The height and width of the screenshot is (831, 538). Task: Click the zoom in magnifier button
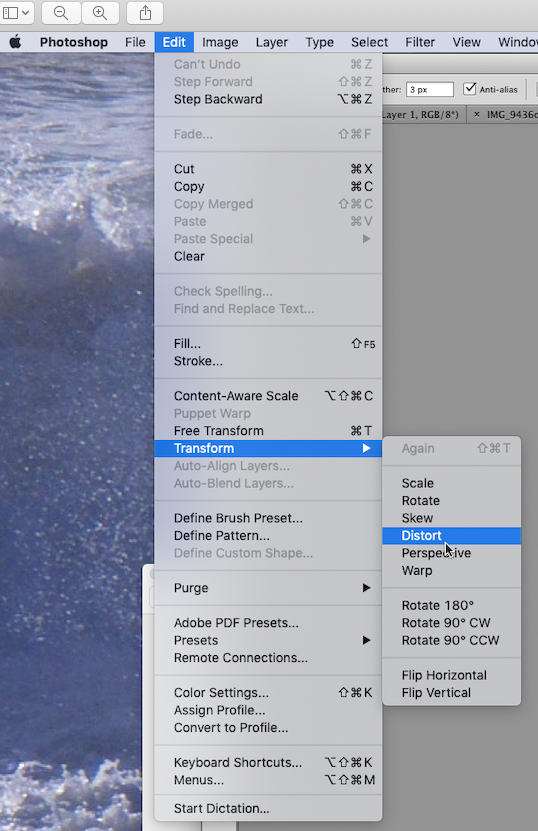point(100,13)
